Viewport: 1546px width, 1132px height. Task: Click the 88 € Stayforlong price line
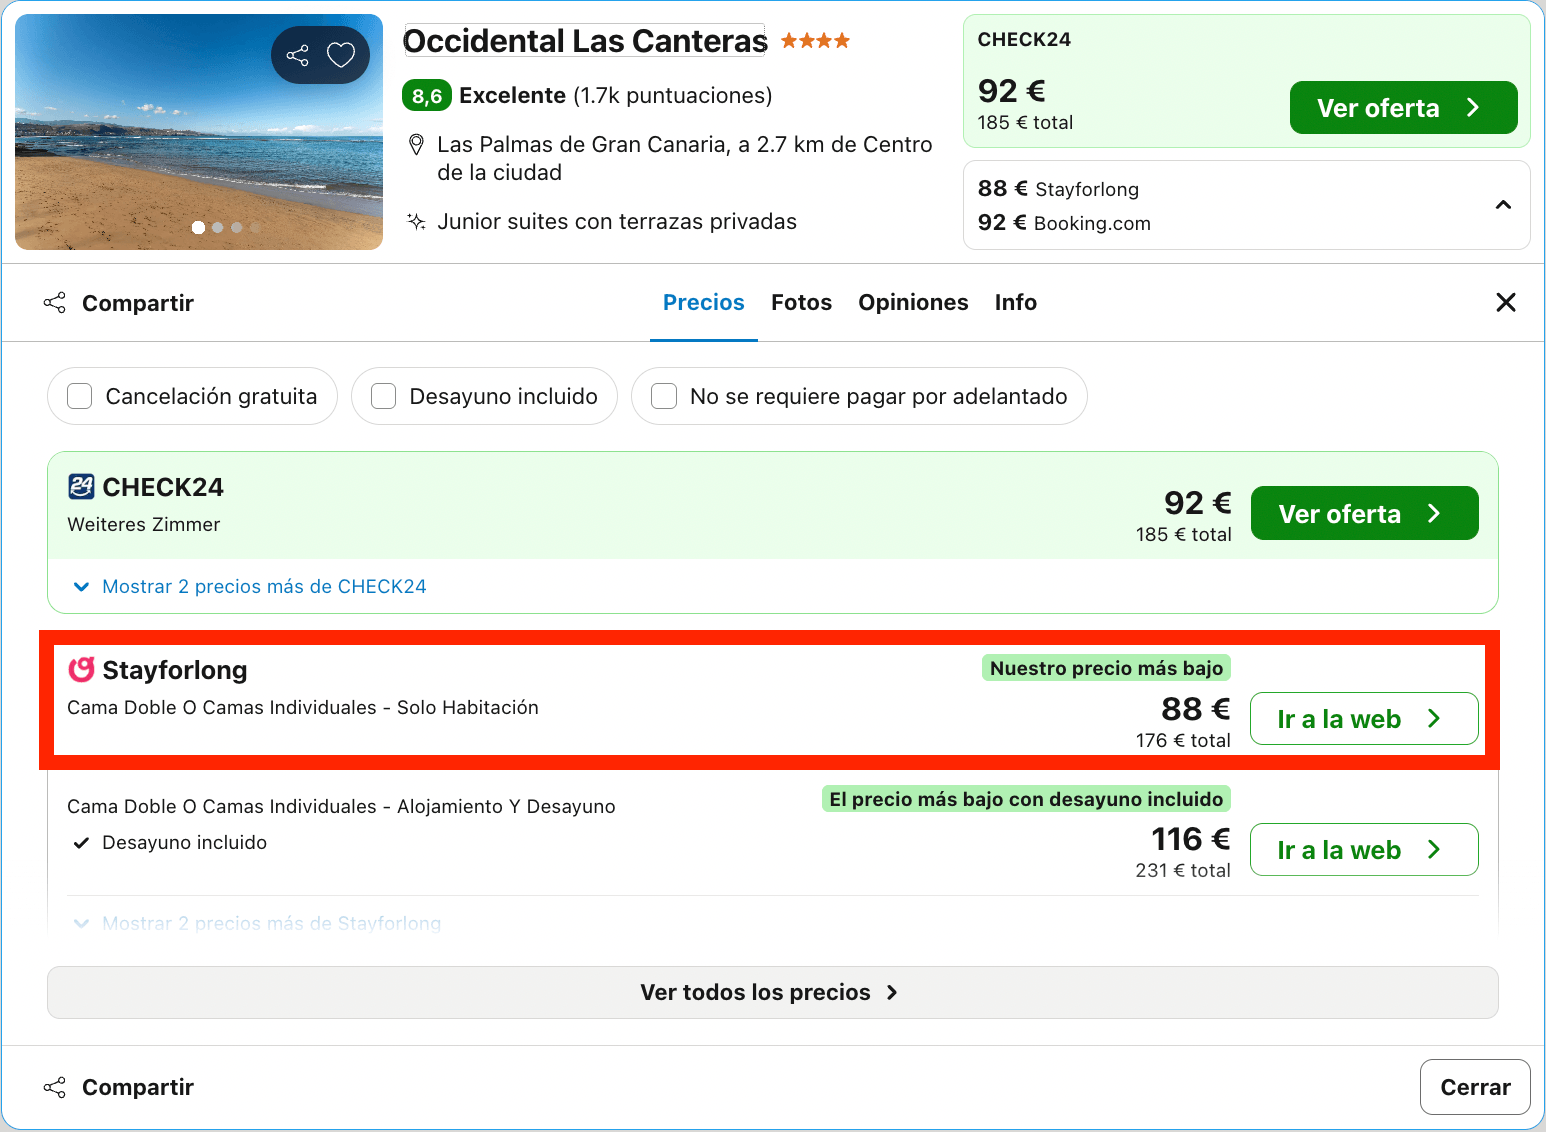click(1058, 189)
